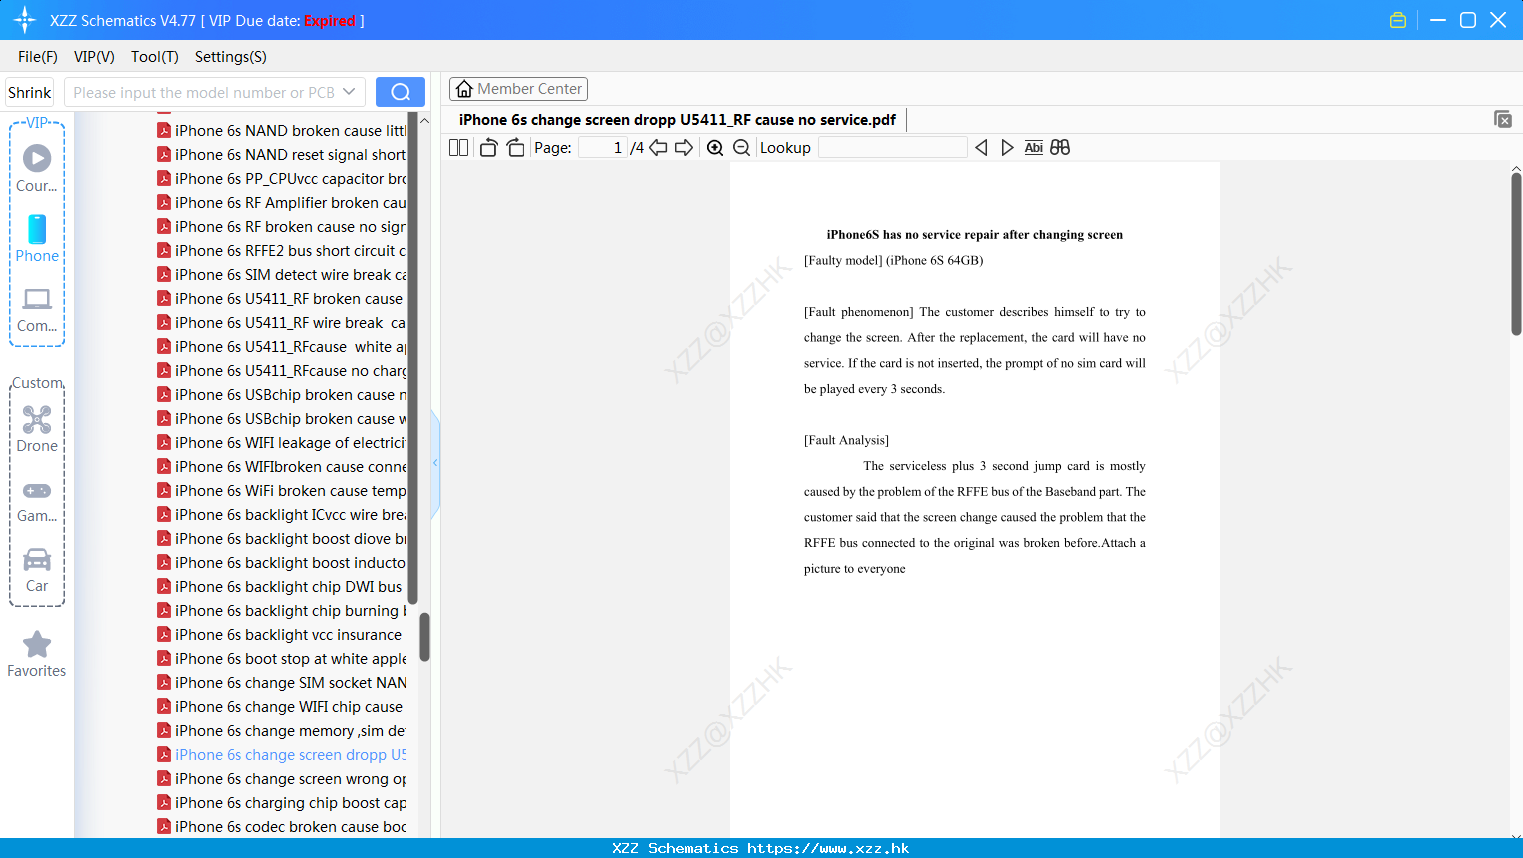
Task: Open iPhone 6s RF Amplifier broken file
Action: tap(282, 203)
